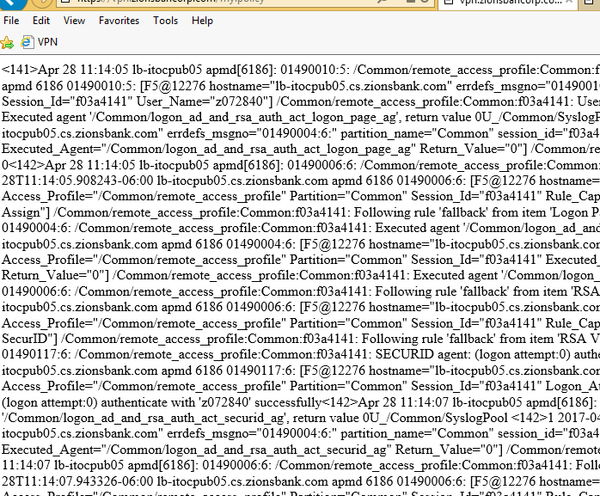The height and width of the screenshot is (496, 600).
Task: Open the Edit menu
Action: tap(41, 20)
